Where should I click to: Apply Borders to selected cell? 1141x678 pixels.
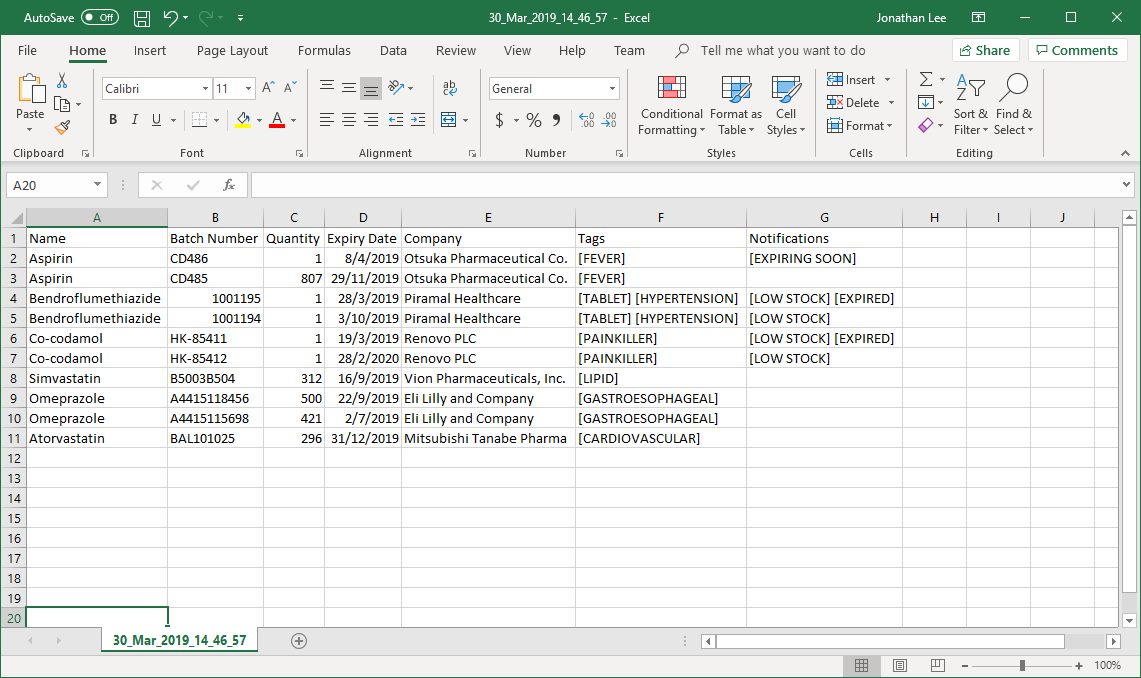tap(199, 119)
